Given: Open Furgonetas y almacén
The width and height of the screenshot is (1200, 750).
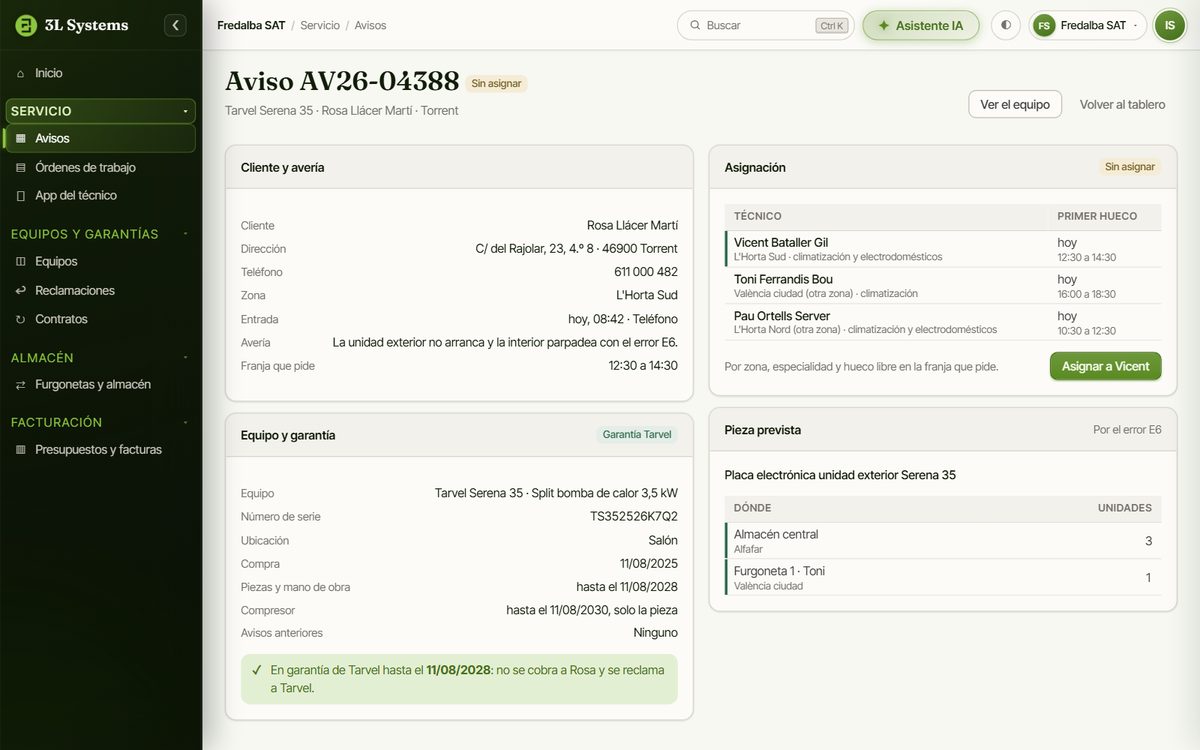Looking at the screenshot, I should [x=101, y=385].
